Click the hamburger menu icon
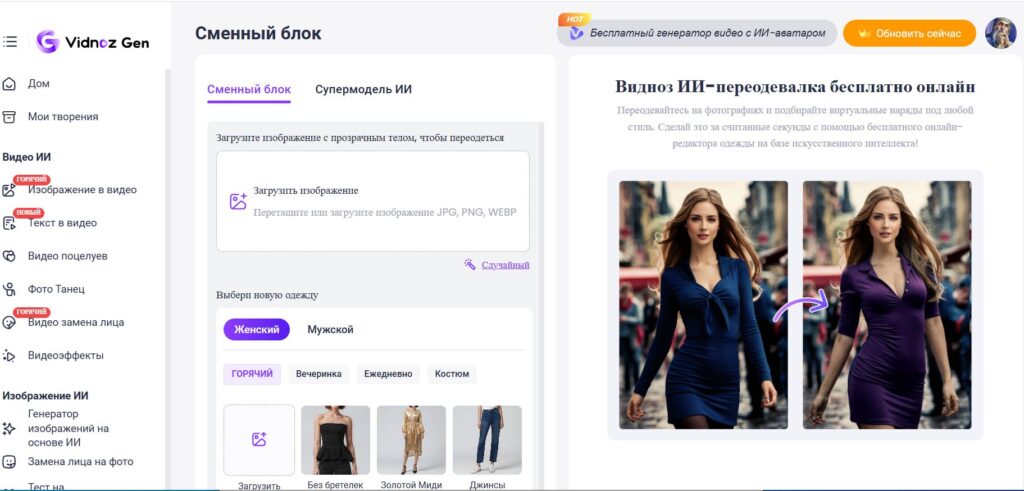Image resolution: width=1024 pixels, height=491 pixels. pyautogui.click(x=11, y=42)
